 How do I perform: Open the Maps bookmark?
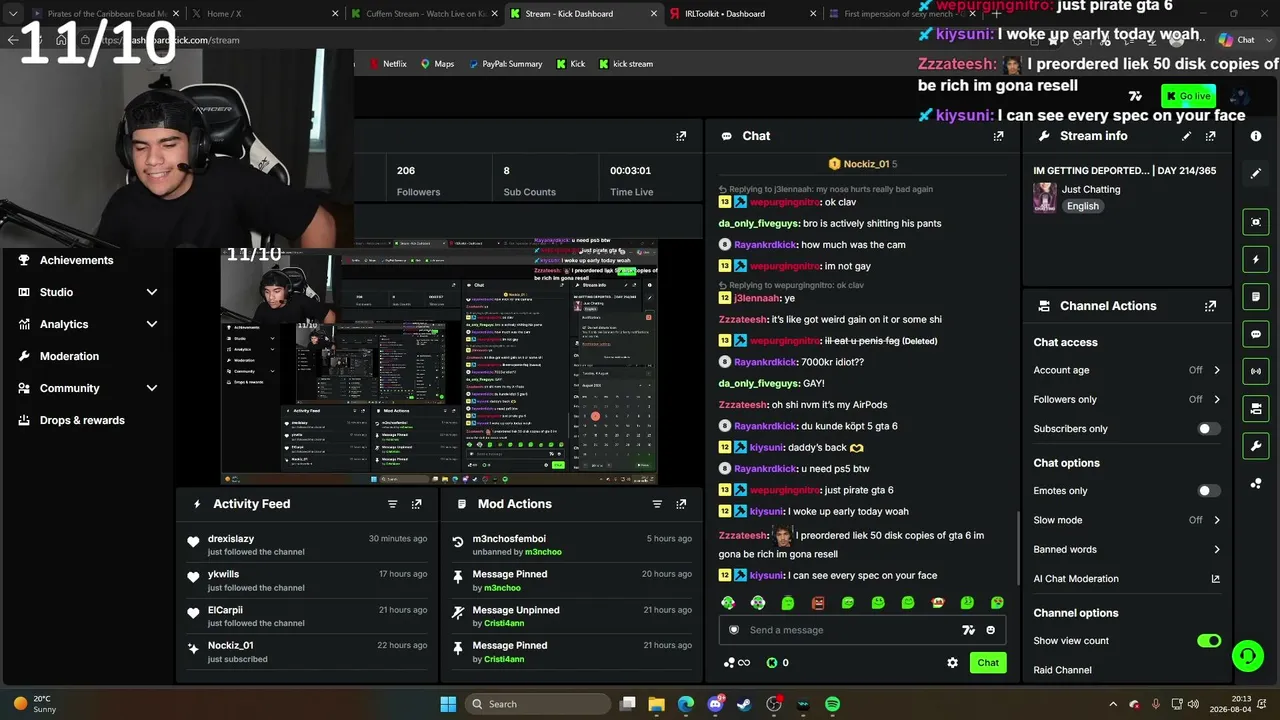[x=437, y=64]
